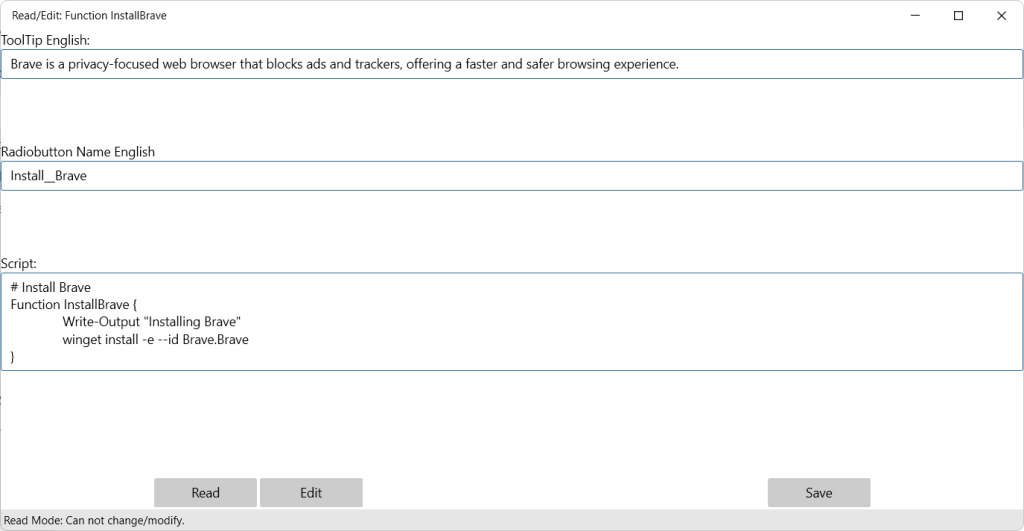Select the Radiobutton Name field with Install__Brave
Image resolution: width=1024 pixels, height=531 pixels.
tap(512, 176)
